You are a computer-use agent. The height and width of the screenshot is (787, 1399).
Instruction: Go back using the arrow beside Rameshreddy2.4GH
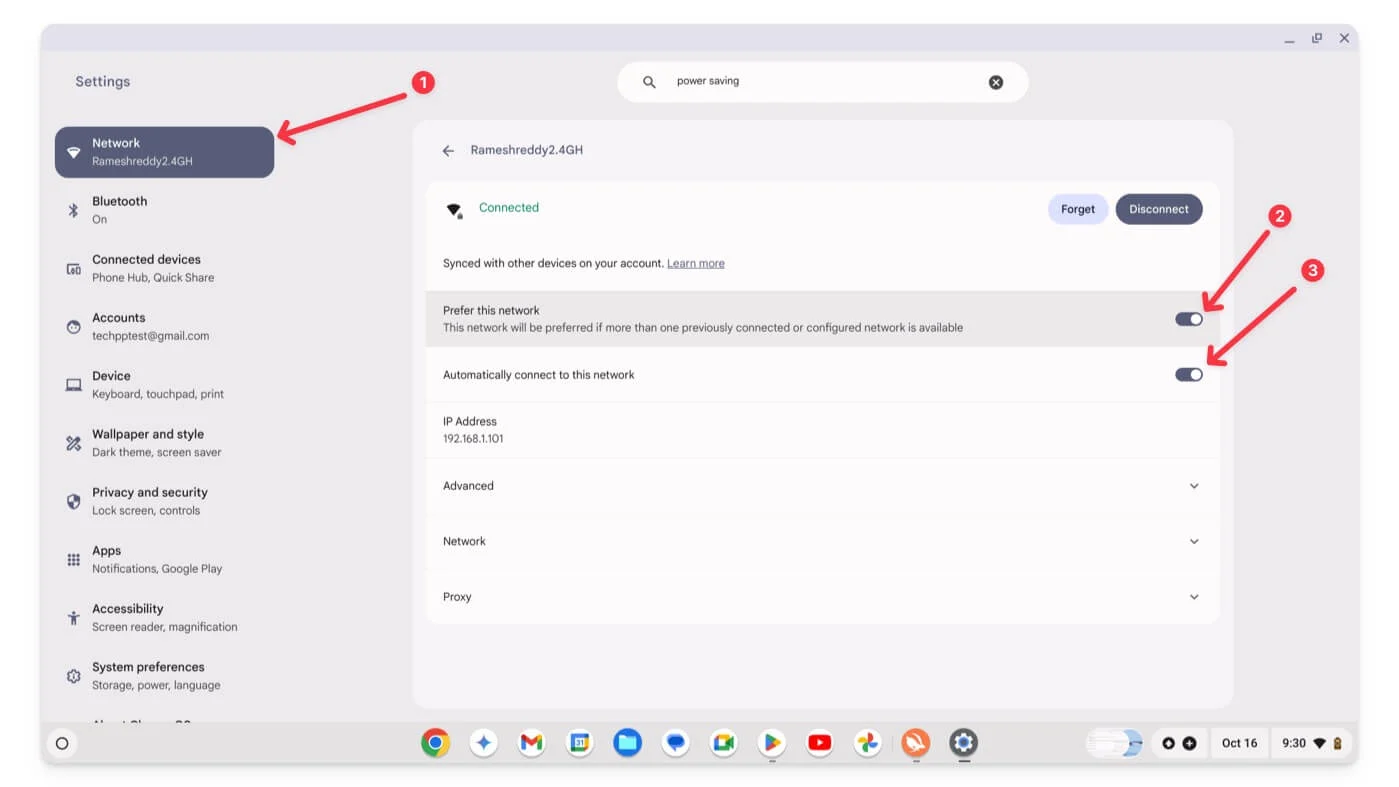point(448,150)
